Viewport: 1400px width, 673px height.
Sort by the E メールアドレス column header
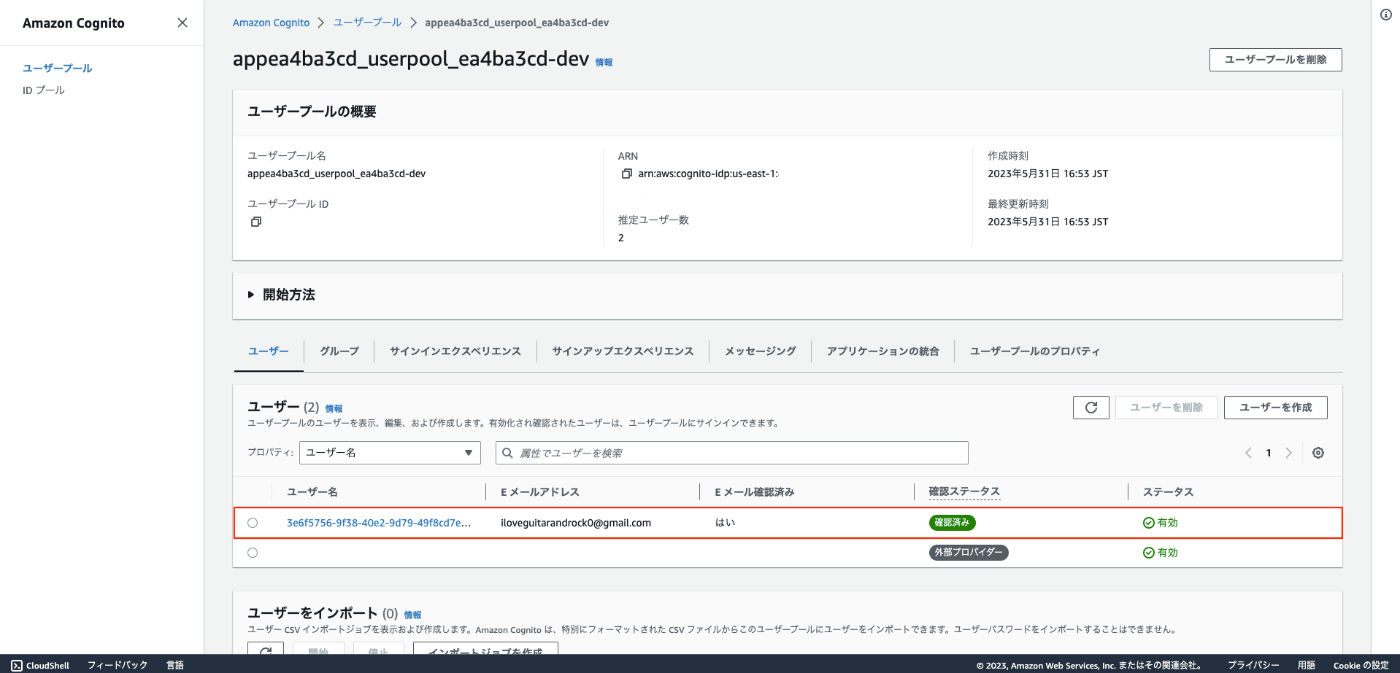[x=540, y=492]
